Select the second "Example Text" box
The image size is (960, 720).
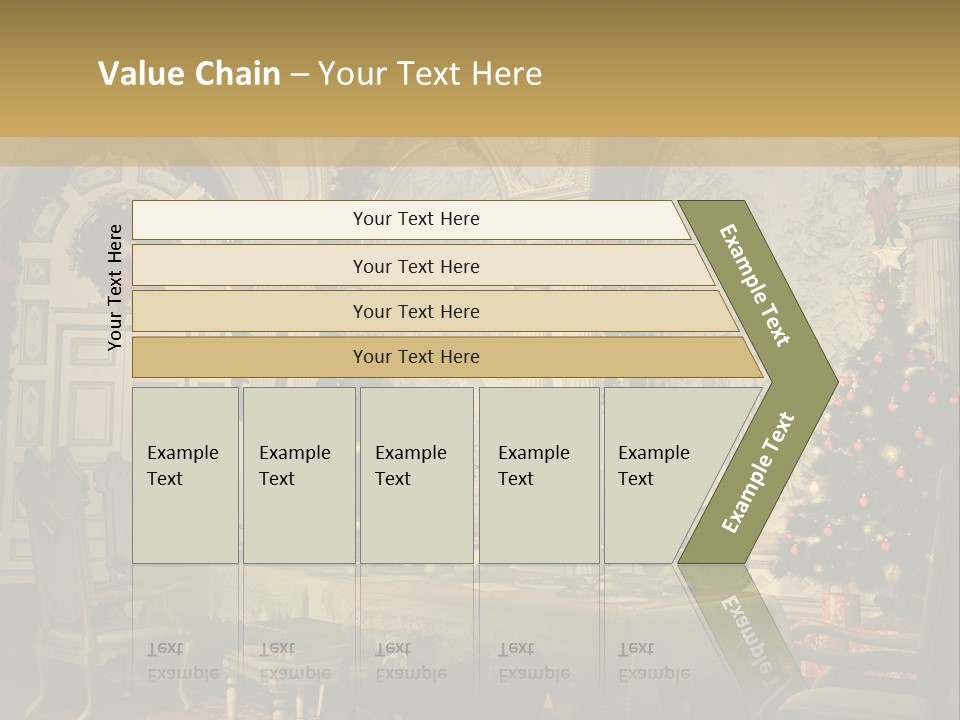pyautogui.click(x=298, y=474)
